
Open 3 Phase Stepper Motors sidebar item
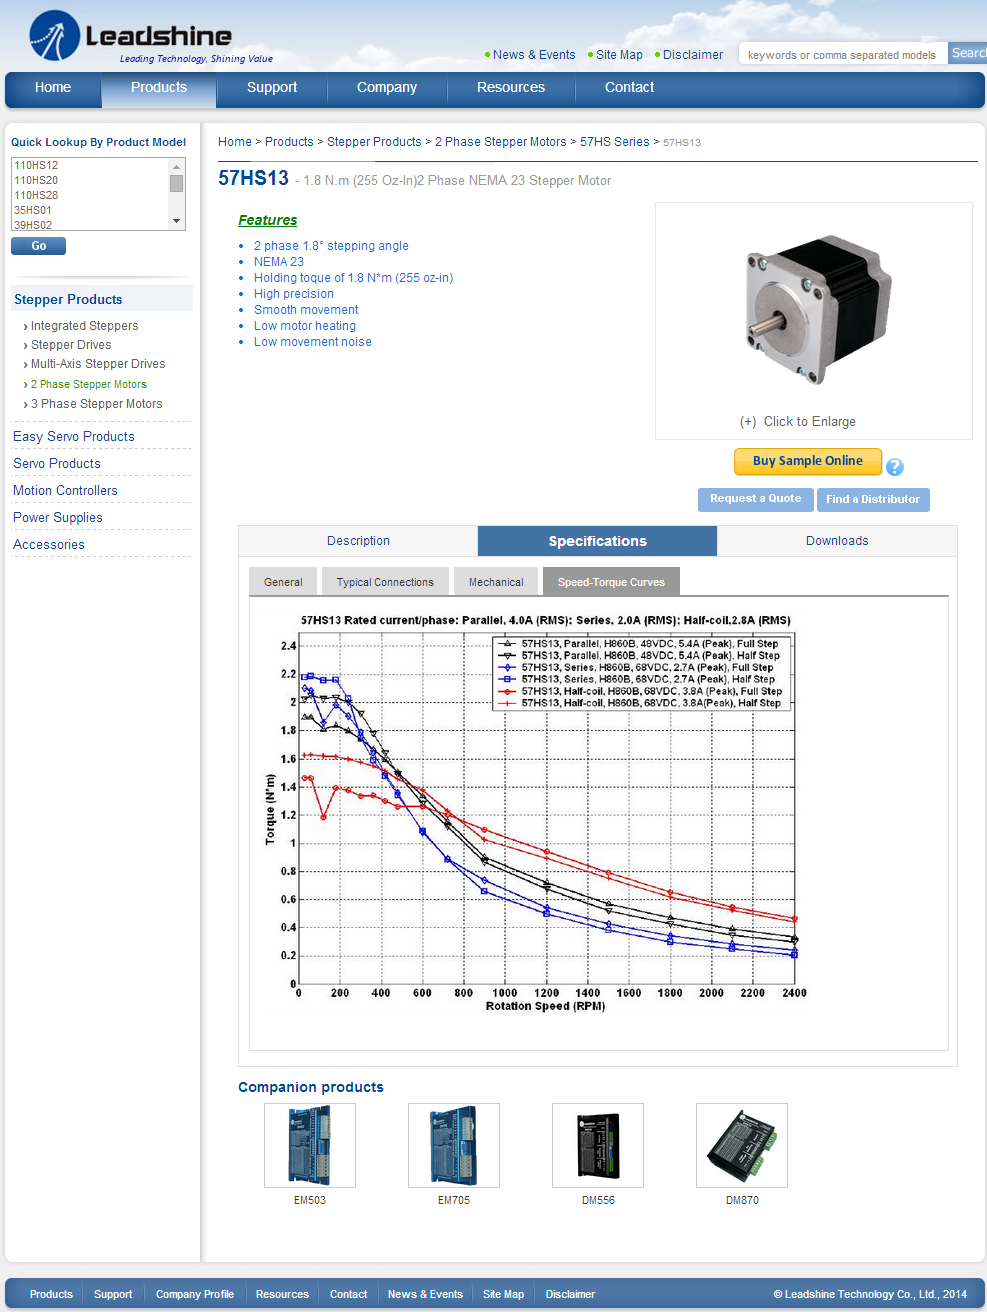click(x=96, y=404)
